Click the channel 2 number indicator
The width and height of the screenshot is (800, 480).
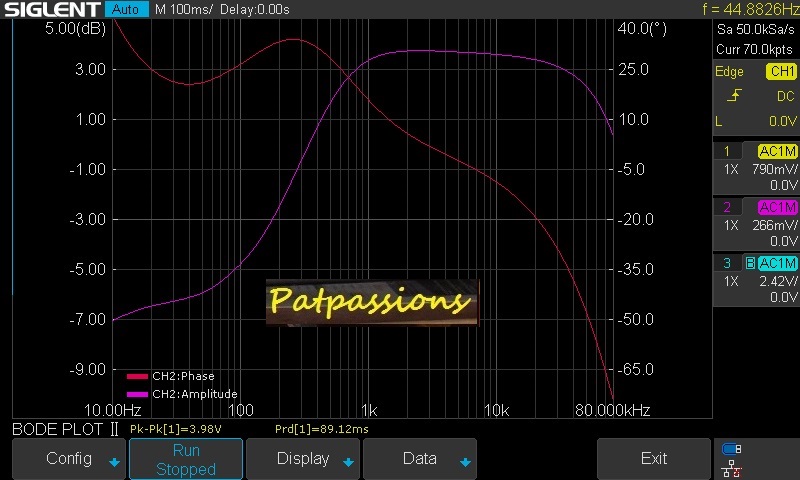(727, 207)
